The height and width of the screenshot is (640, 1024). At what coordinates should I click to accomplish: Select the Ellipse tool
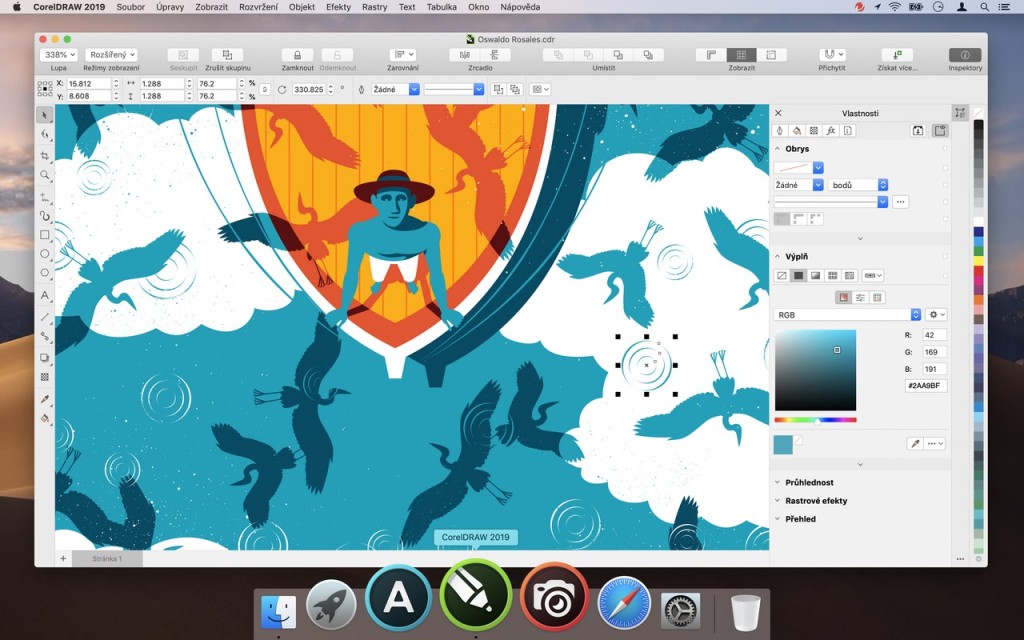click(x=44, y=253)
